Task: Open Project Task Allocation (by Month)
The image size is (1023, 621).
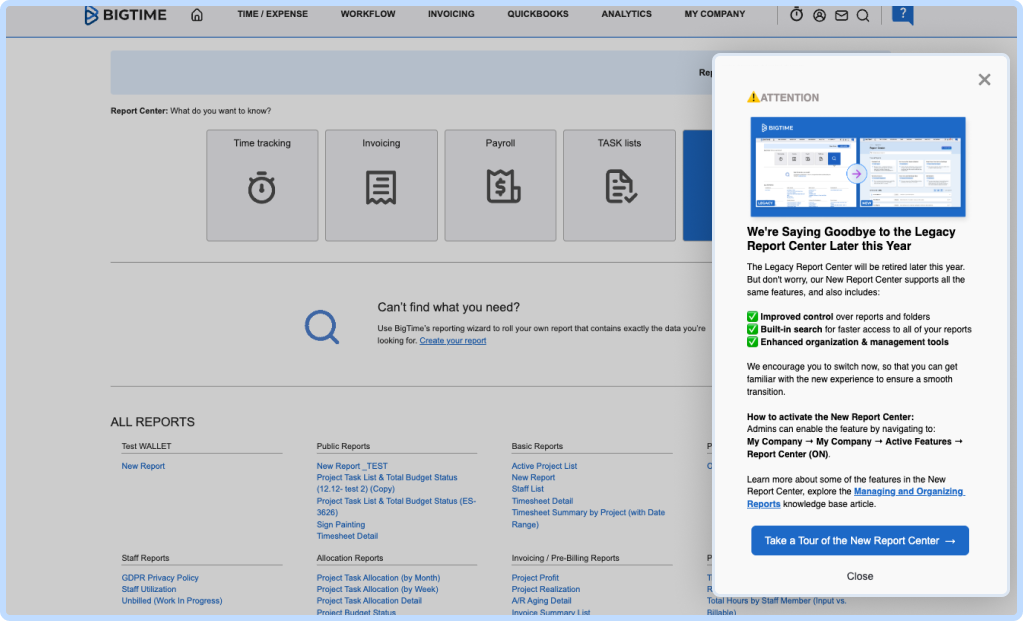Action: (378, 578)
